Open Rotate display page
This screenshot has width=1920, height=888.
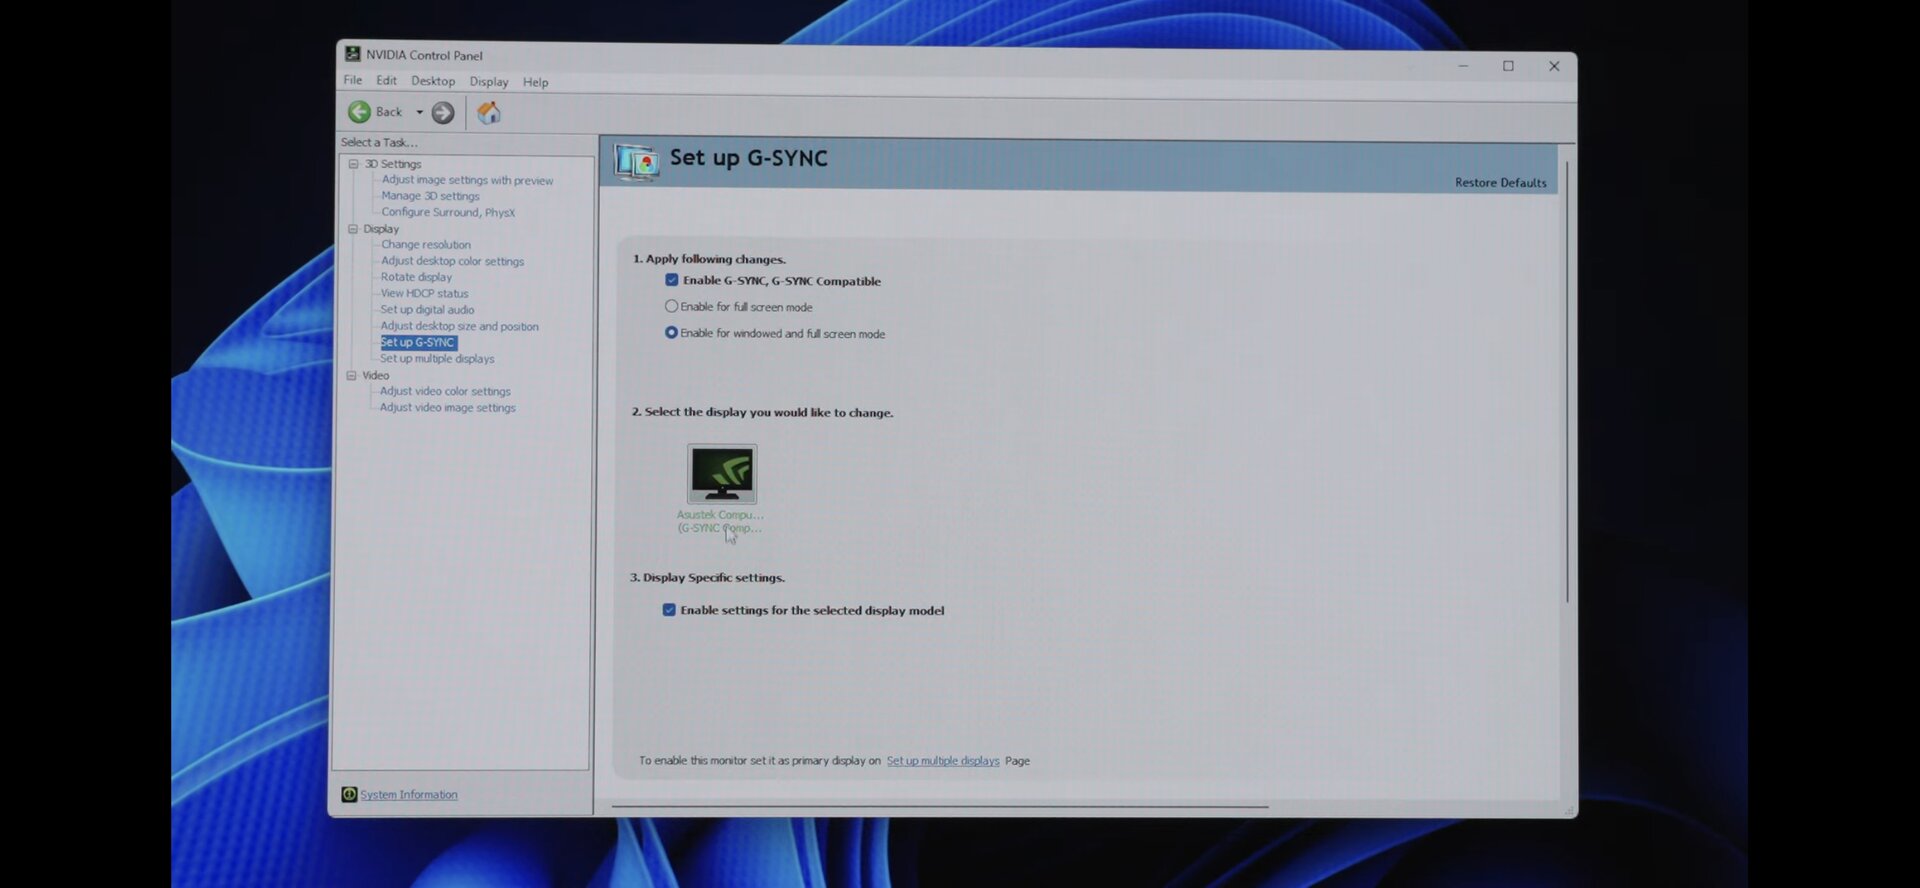[416, 277]
